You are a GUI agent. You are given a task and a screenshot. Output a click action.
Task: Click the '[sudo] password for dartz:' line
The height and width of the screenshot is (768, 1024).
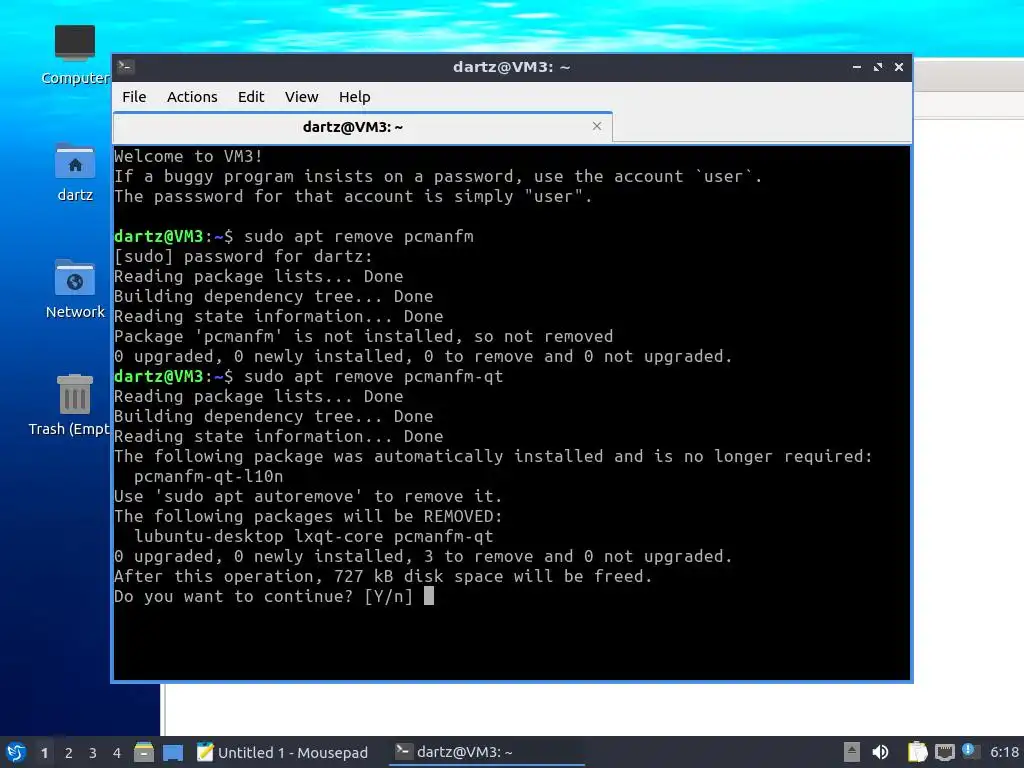[243, 257]
